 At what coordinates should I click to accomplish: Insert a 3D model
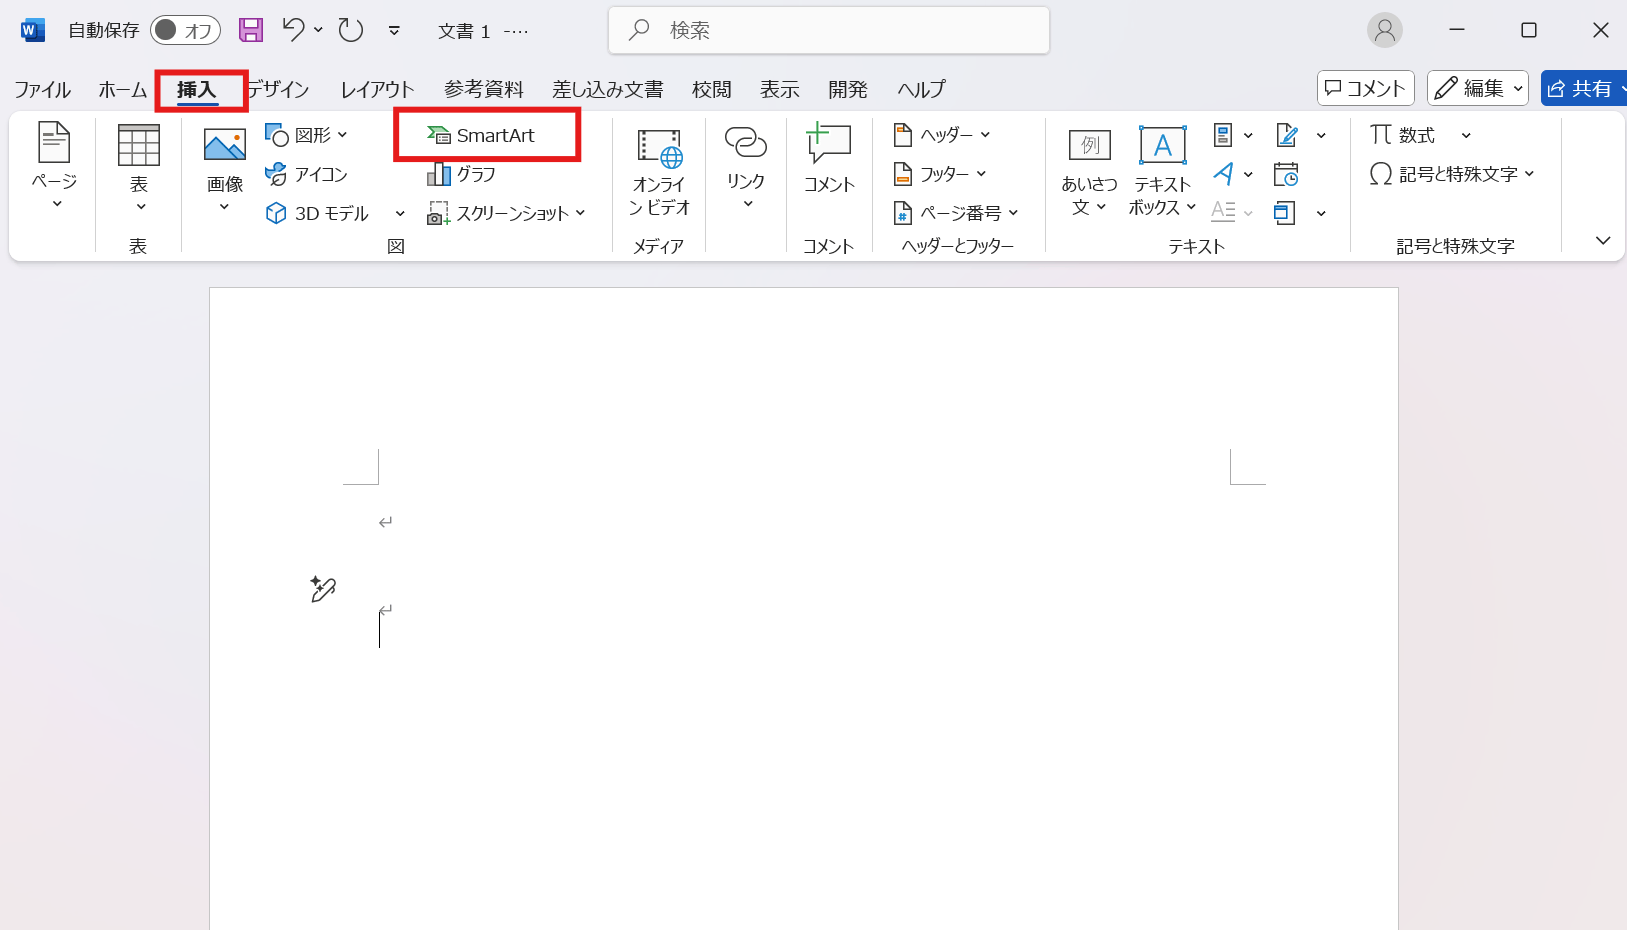tap(318, 212)
